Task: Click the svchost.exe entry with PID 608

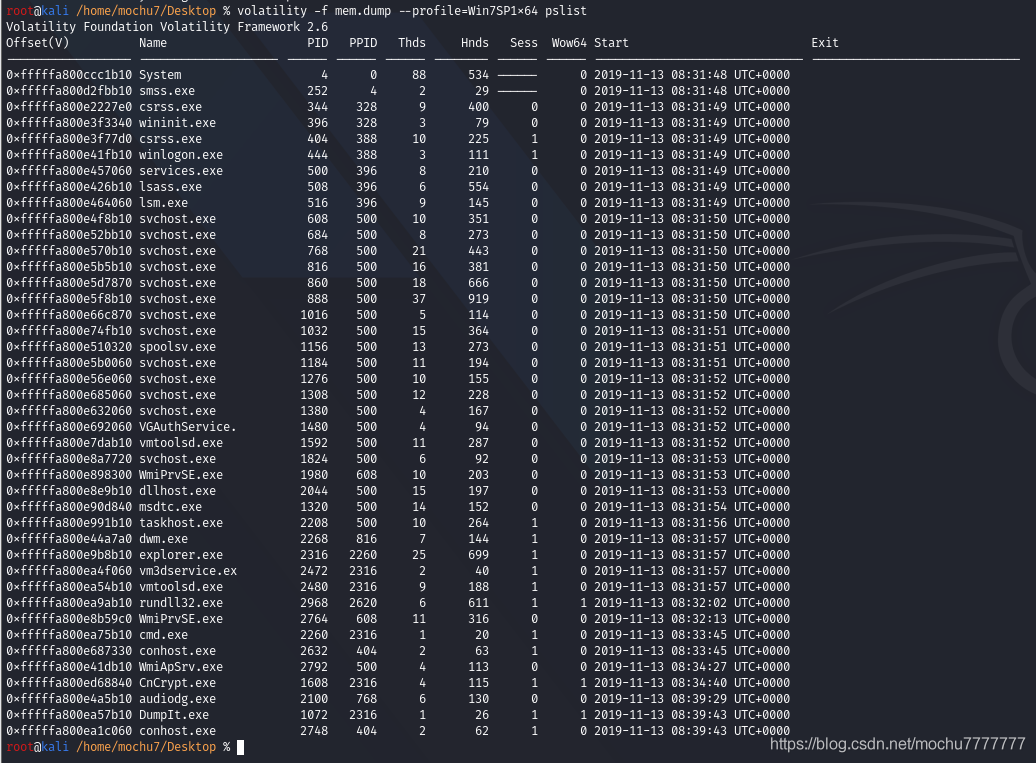Action: coord(177,219)
